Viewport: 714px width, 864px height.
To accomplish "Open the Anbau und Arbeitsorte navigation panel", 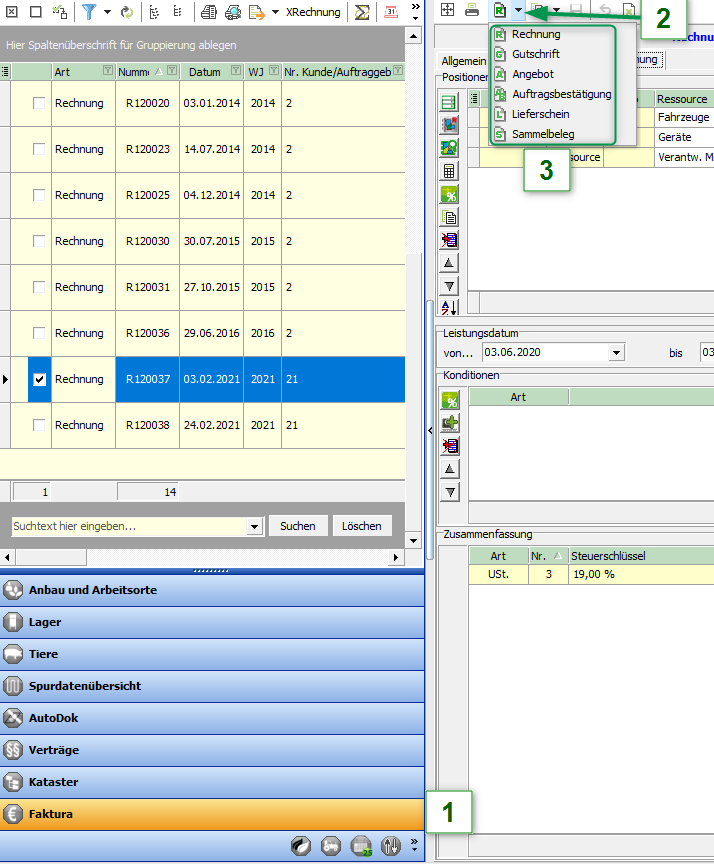I will (x=212, y=590).
